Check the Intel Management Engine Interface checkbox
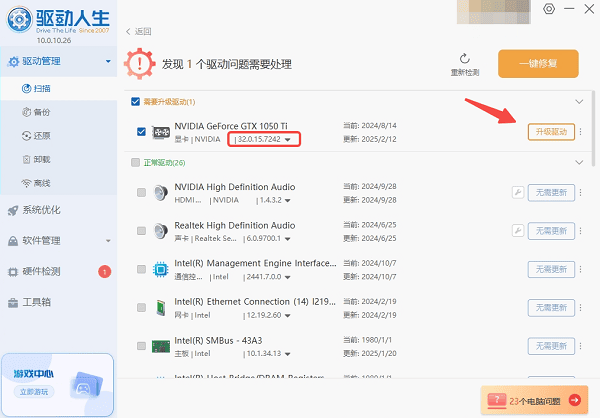The width and height of the screenshot is (600, 418). 141,269
